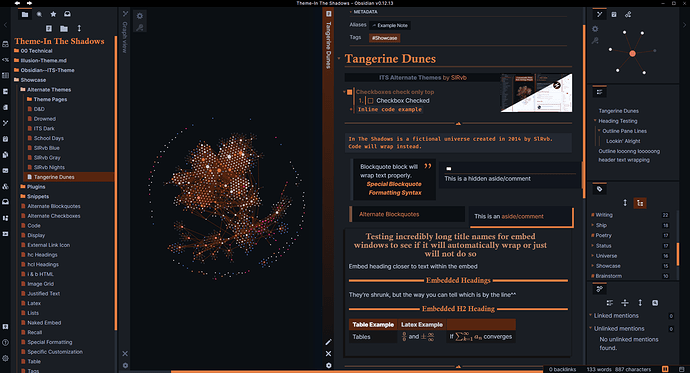The image size is (690, 373).
Task: Click pencil edit icon in note
Action: pyautogui.click(x=328, y=342)
